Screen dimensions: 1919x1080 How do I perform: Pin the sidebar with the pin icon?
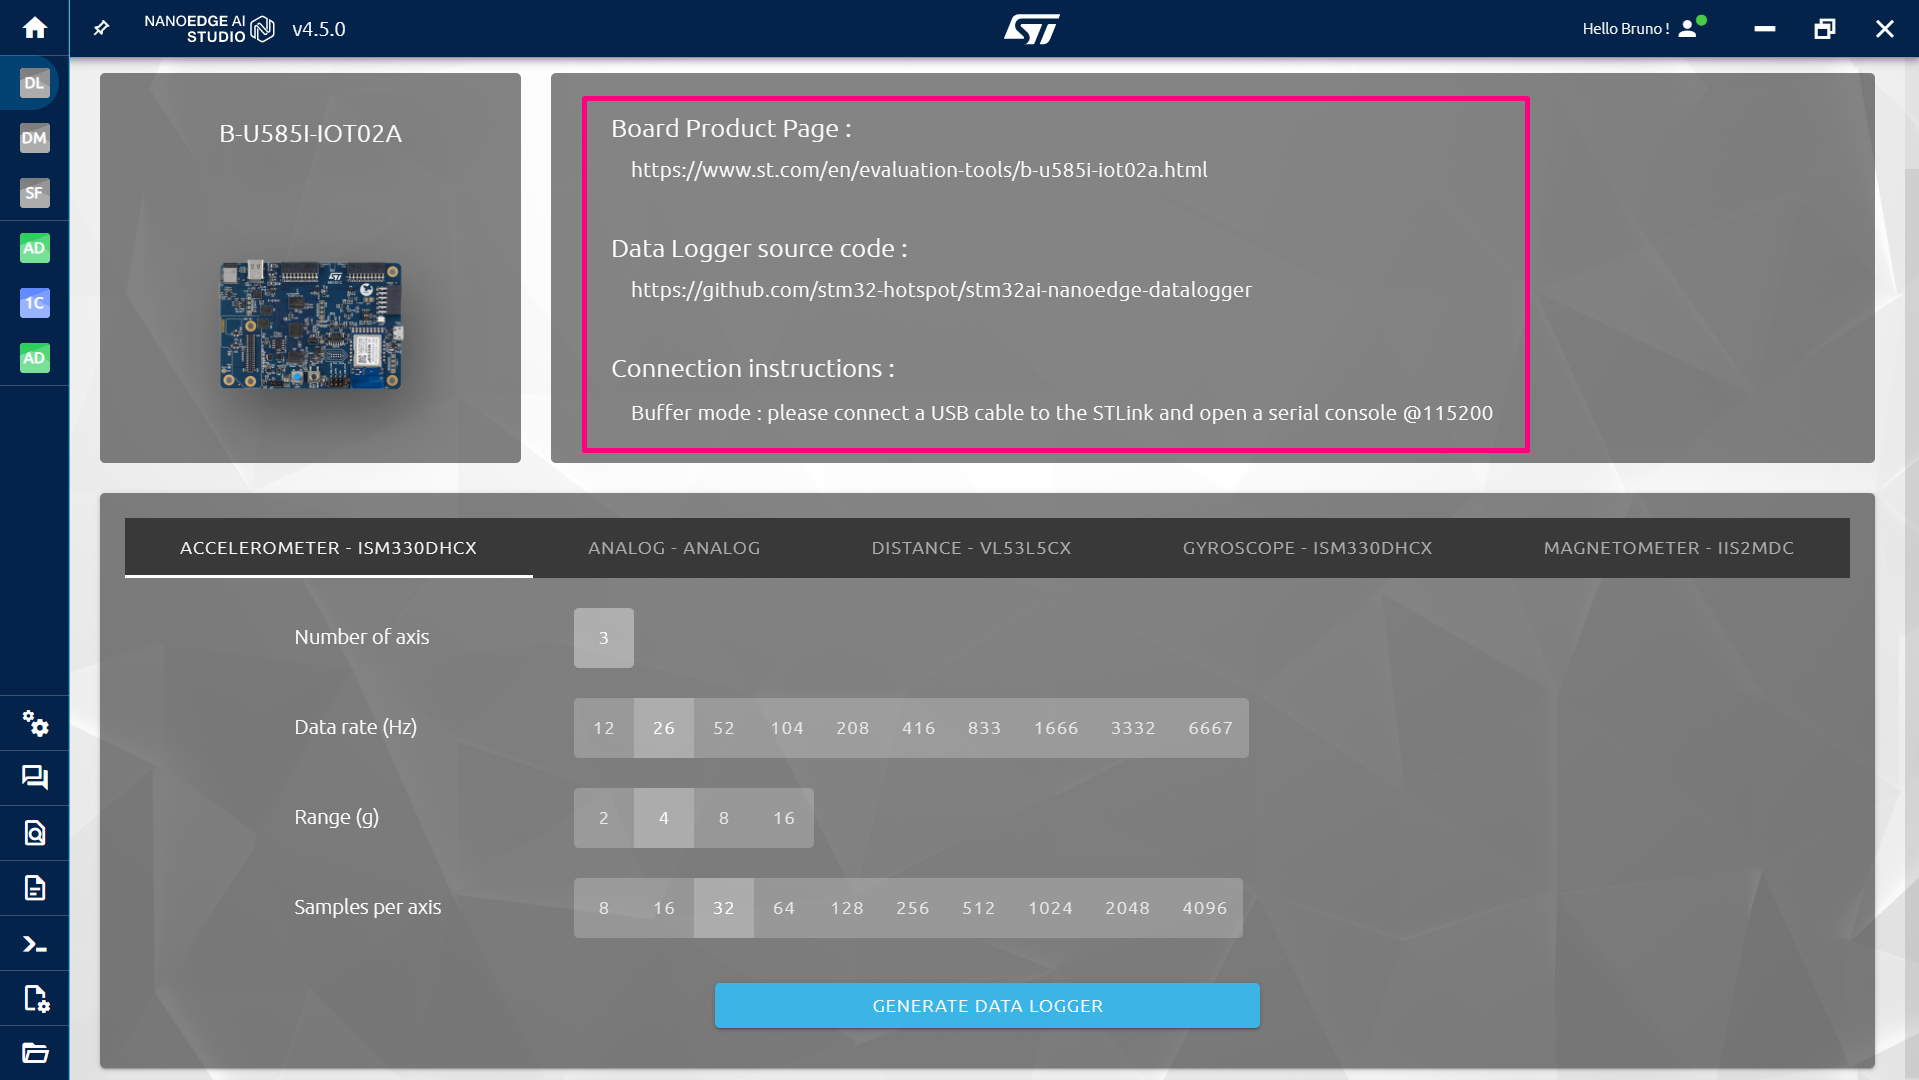(x=100, y=28)
